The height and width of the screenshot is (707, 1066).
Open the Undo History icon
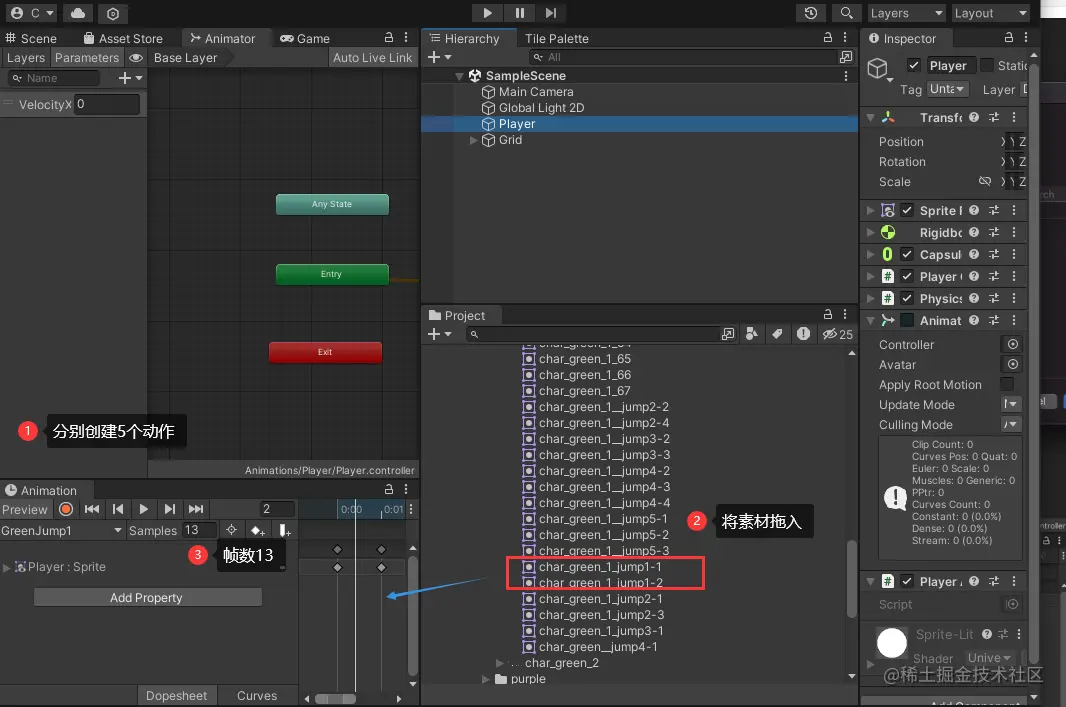(810, 13)
